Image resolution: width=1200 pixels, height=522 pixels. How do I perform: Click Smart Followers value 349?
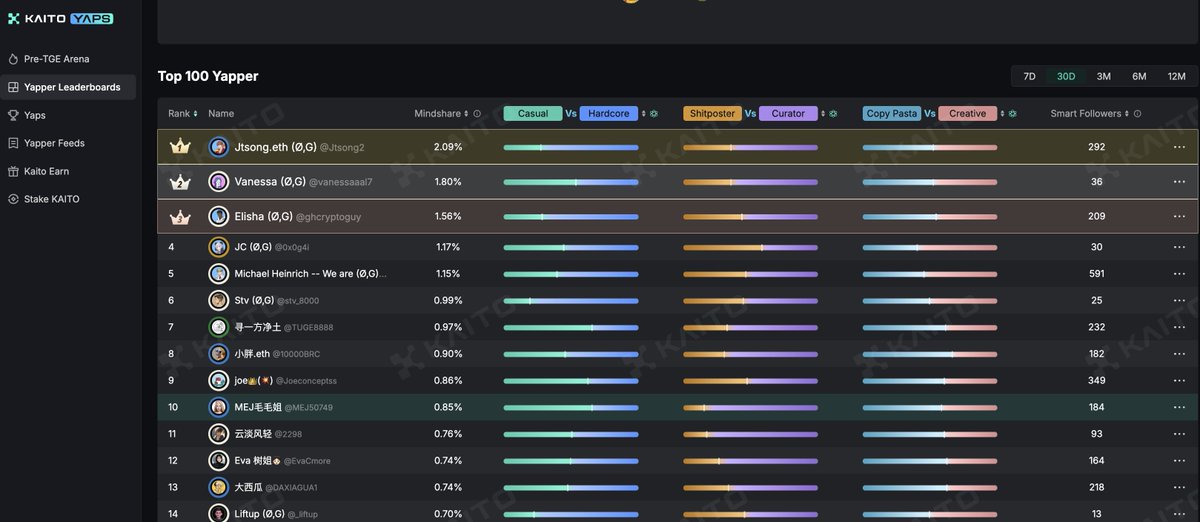click(x=1096, y=380)
